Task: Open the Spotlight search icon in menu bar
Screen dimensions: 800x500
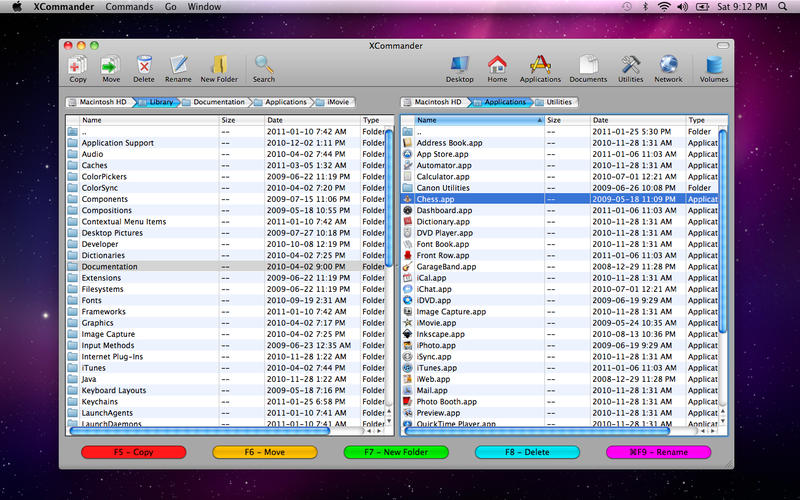Action: pyautogui.click(x=783, y=7)
